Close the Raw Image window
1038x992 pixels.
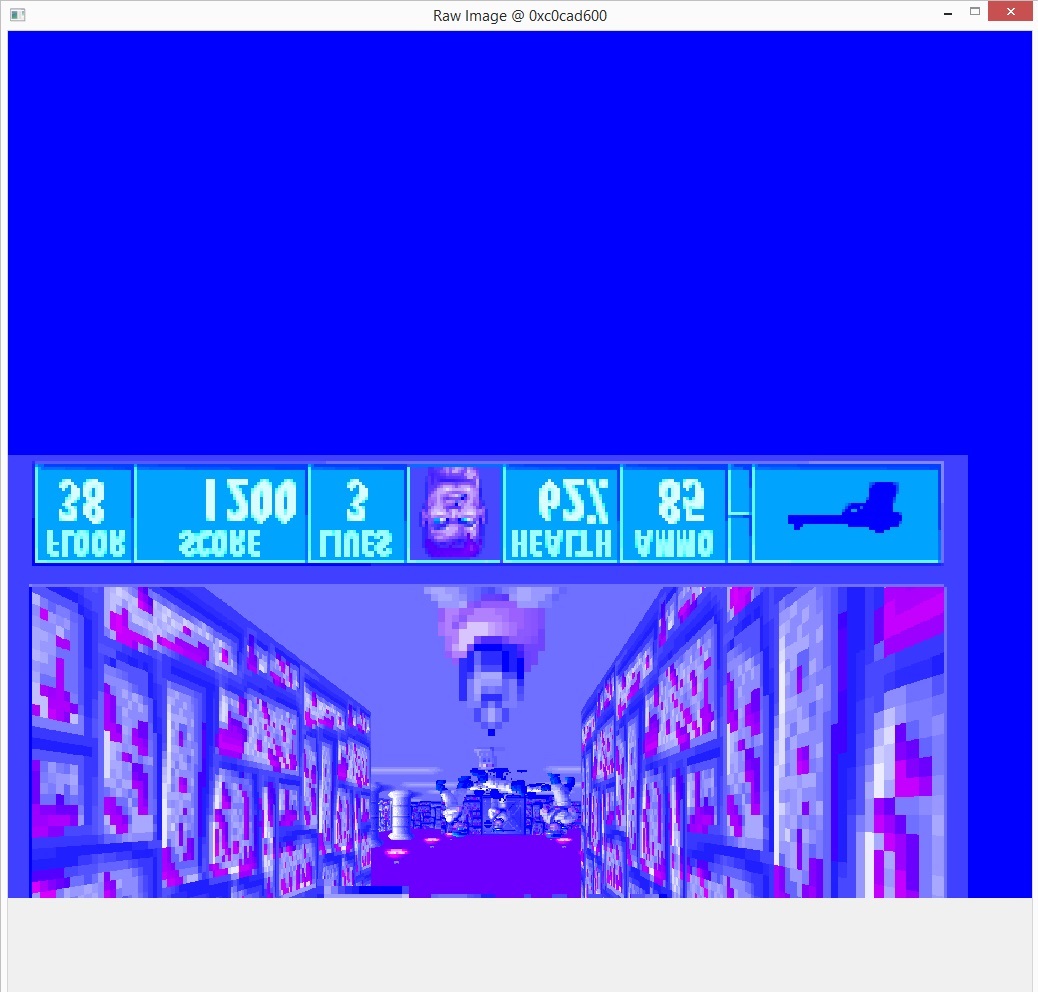tap(1010, 11)
